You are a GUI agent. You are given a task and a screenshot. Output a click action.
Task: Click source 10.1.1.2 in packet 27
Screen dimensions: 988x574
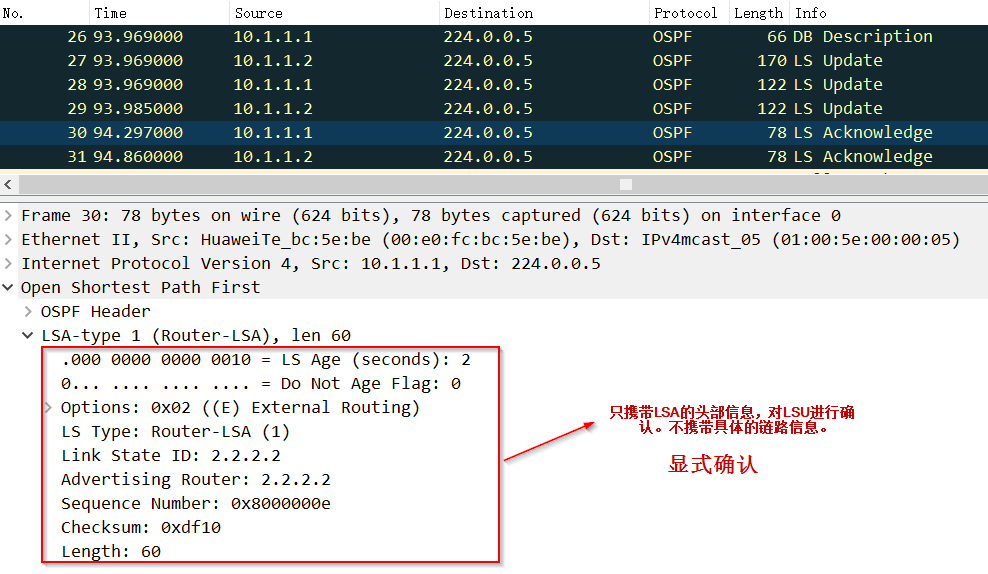coord(273,60)
